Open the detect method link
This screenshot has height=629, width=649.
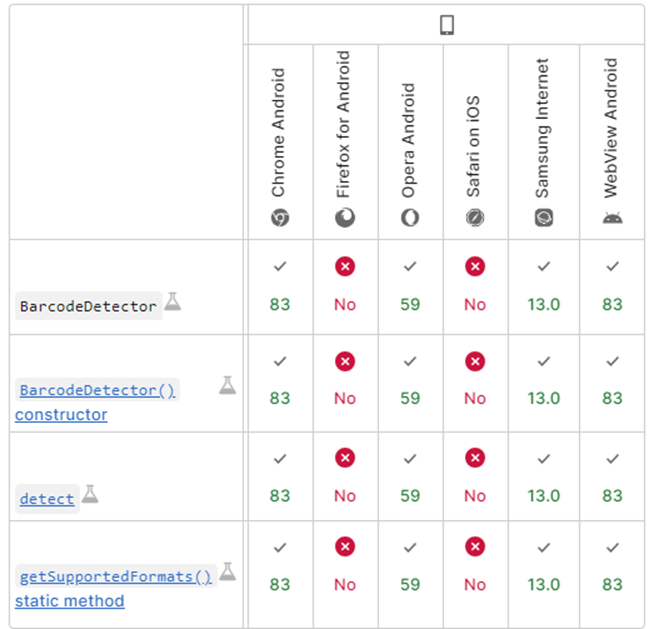point(47,498)
